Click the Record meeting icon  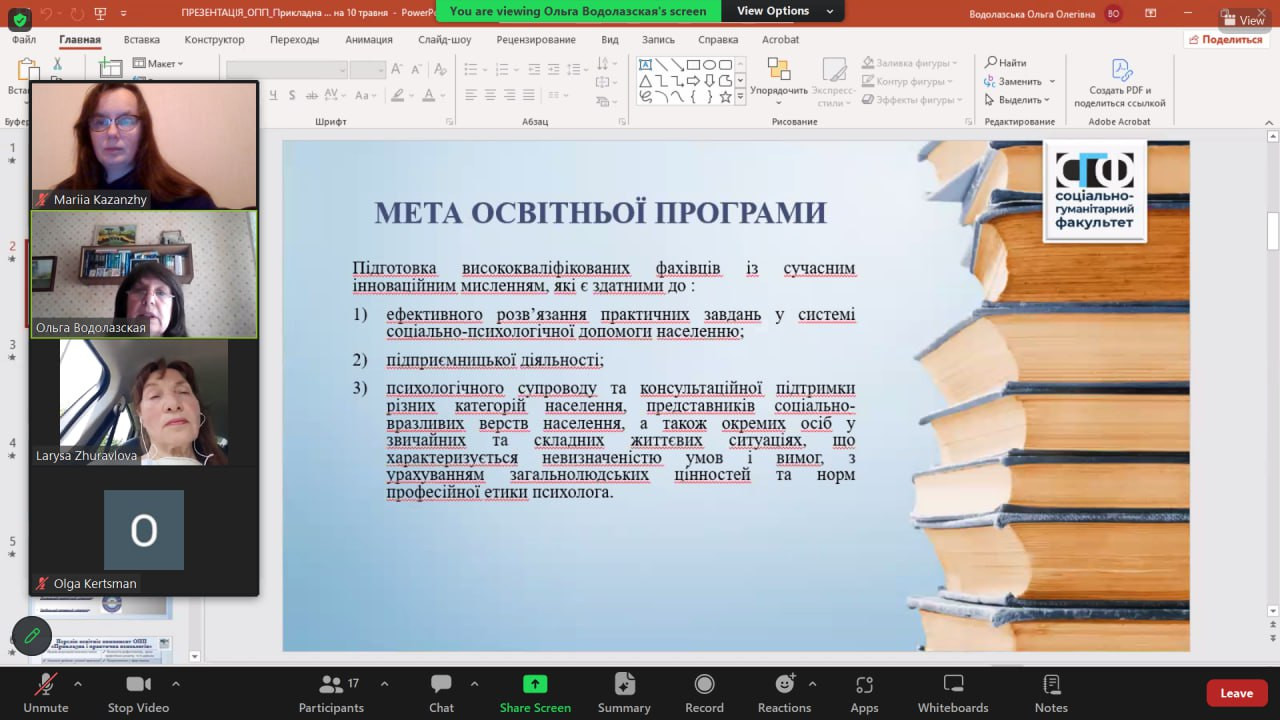click(x=704, y=693)
